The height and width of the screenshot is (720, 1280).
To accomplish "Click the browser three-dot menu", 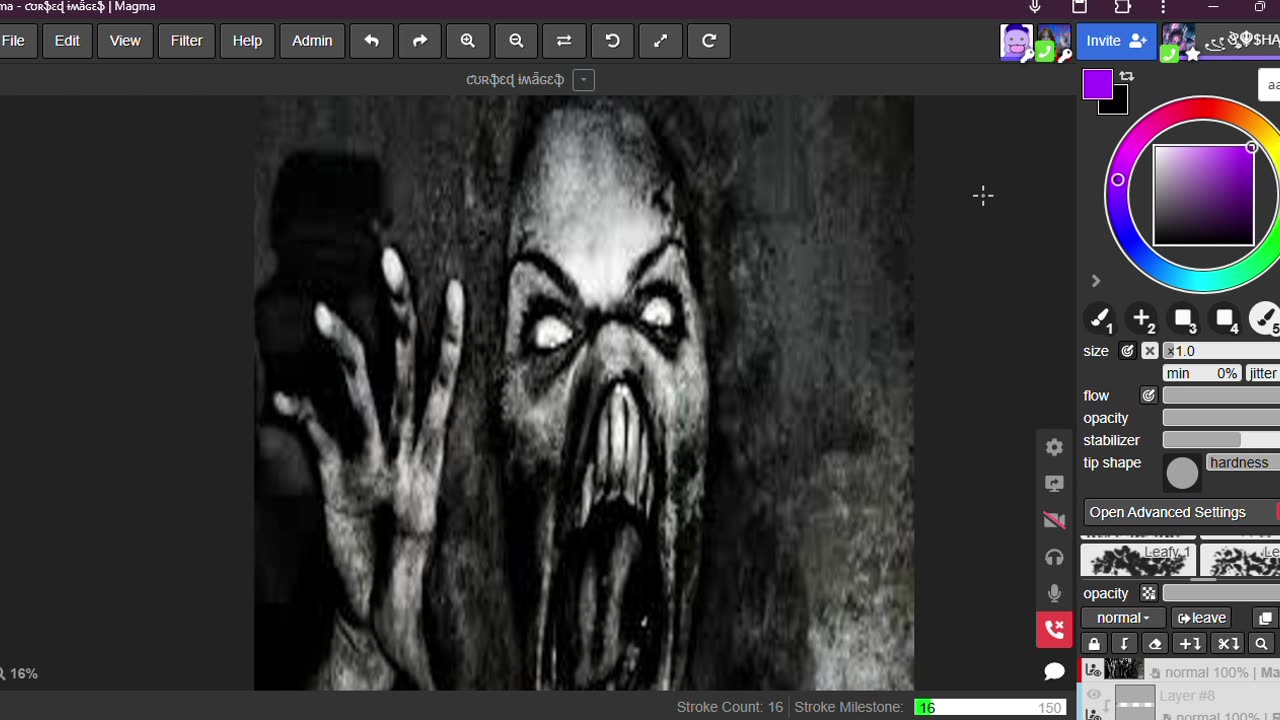I will pos(1163,7).
